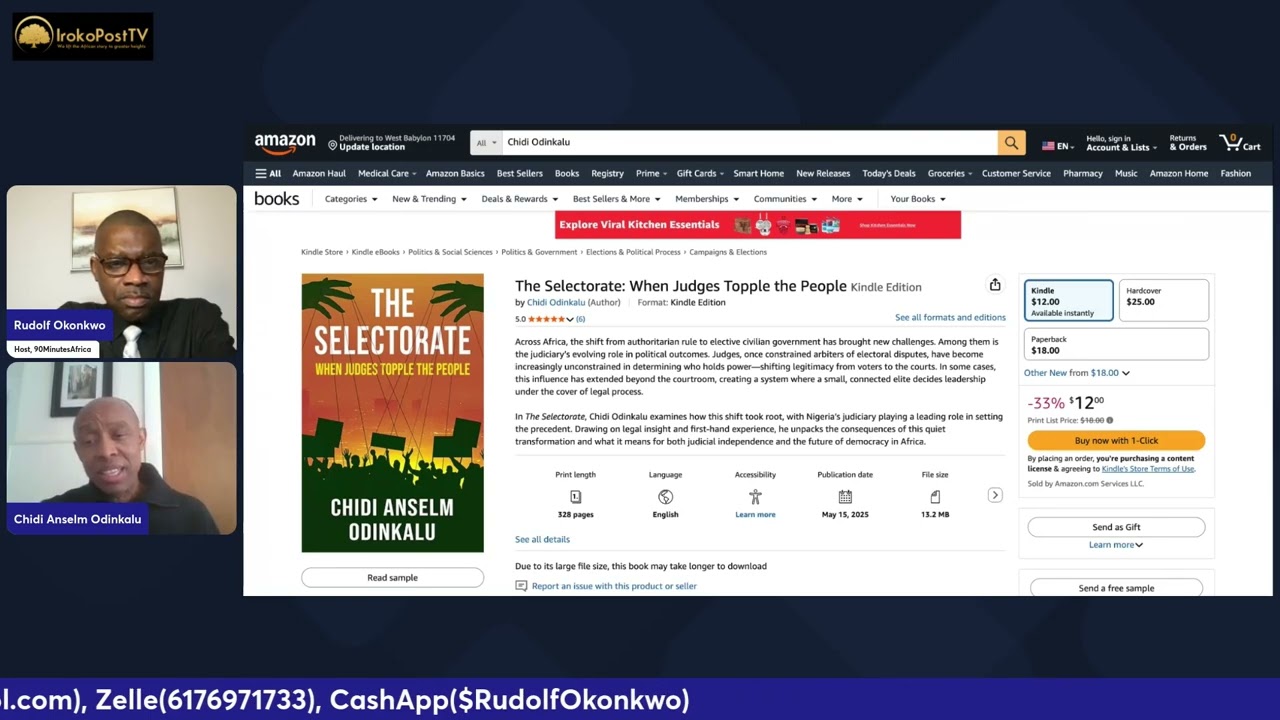This screenshot has height=720, width=1280.
Task: Expand the Deals & Rewards dropdown
Action: click(x=520, y=199)
